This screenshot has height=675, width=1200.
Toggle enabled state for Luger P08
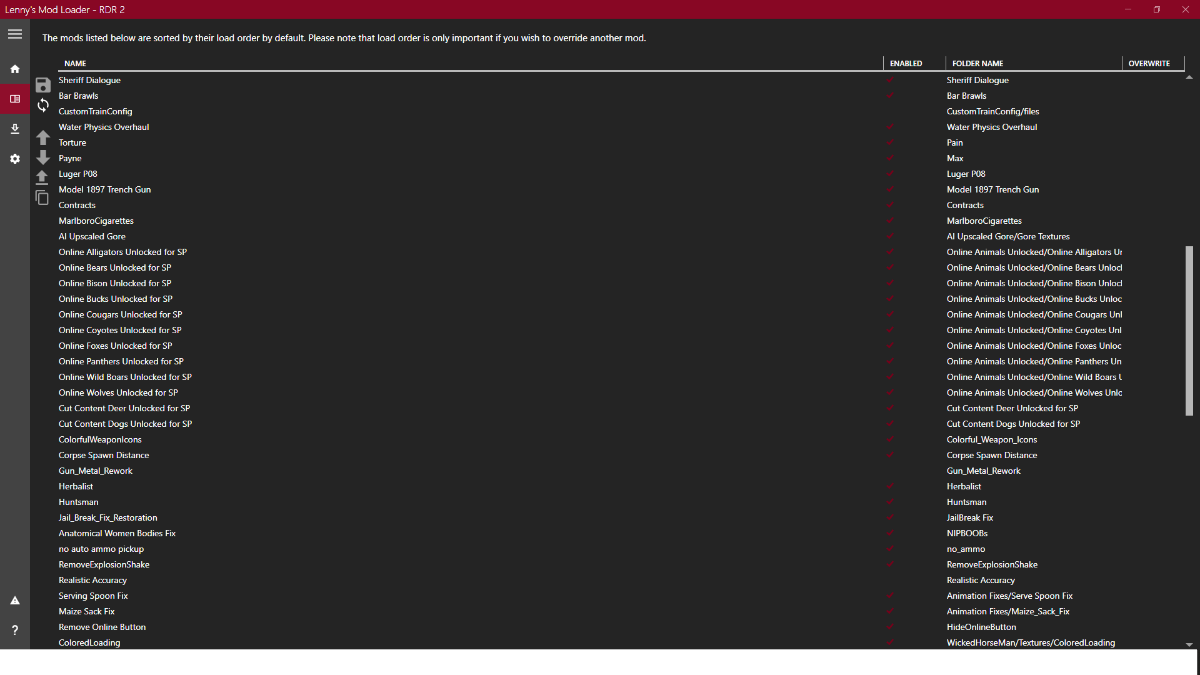[890, 174]
